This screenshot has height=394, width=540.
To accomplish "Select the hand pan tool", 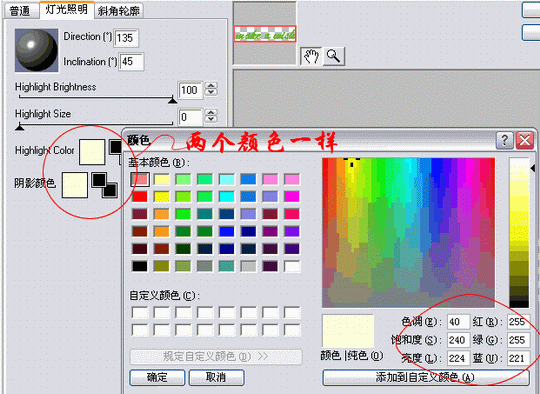I will (311, 56).
